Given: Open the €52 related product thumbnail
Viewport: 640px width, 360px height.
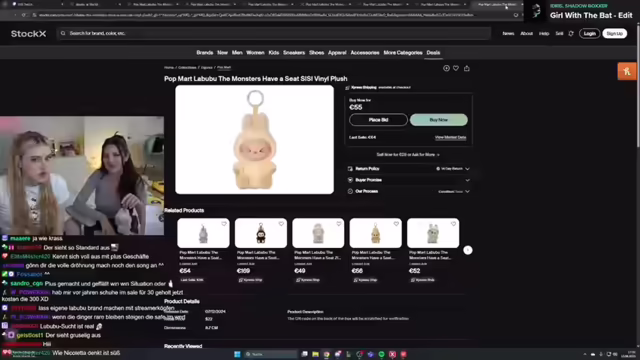Looking at the screenshot, I should tap(433, 233).
